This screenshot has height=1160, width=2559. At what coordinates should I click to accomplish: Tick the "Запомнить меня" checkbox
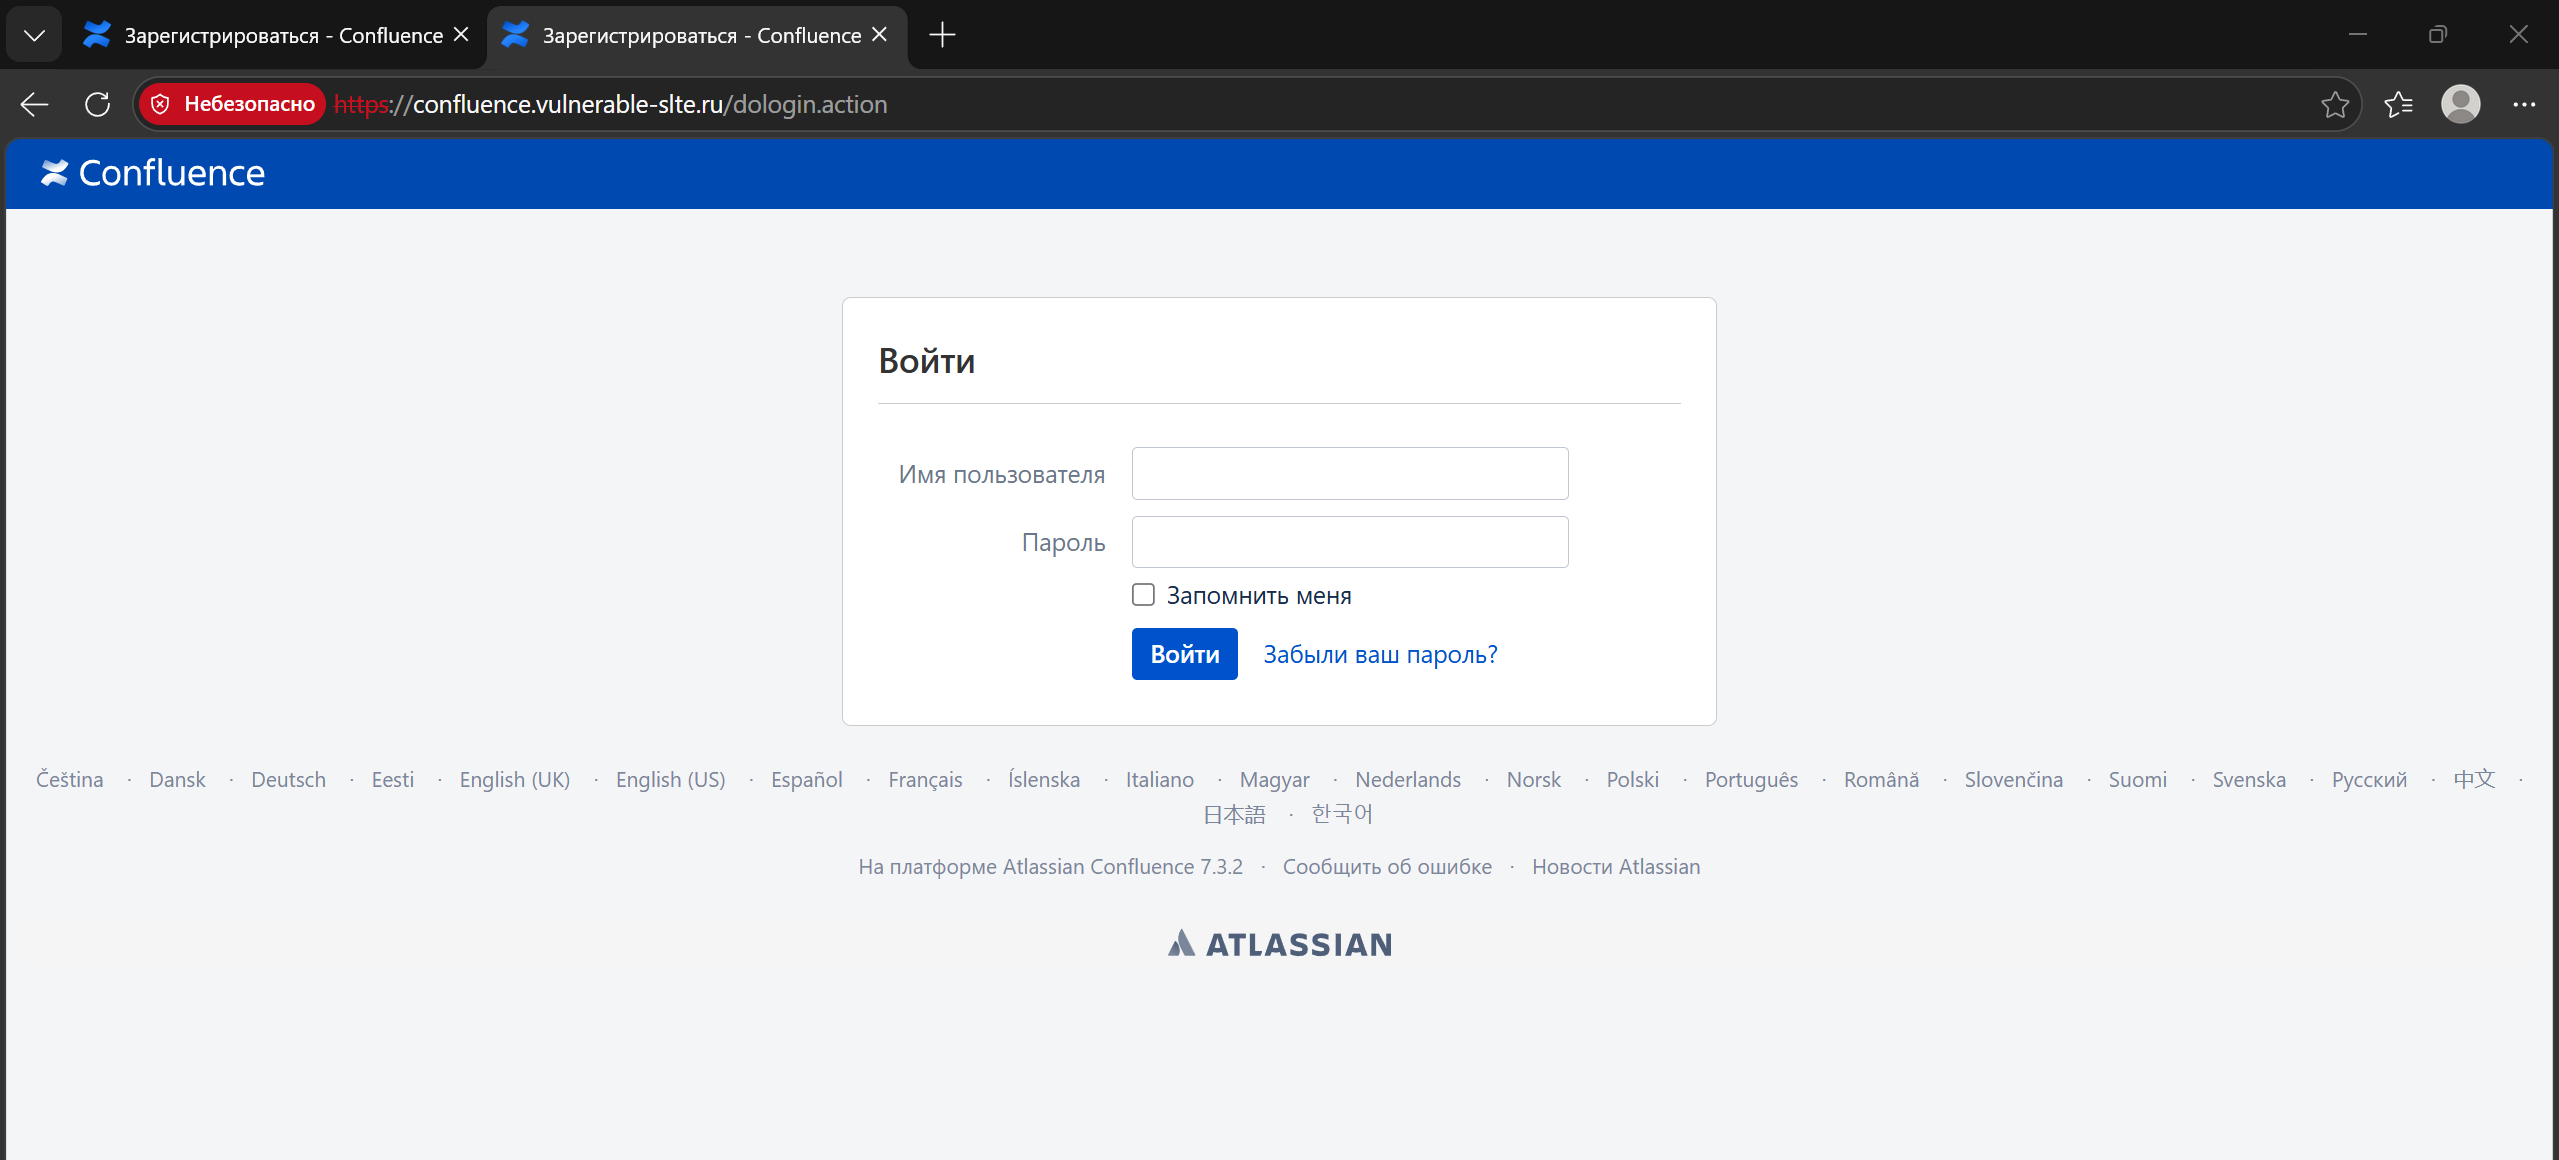tap(1143, 595)
